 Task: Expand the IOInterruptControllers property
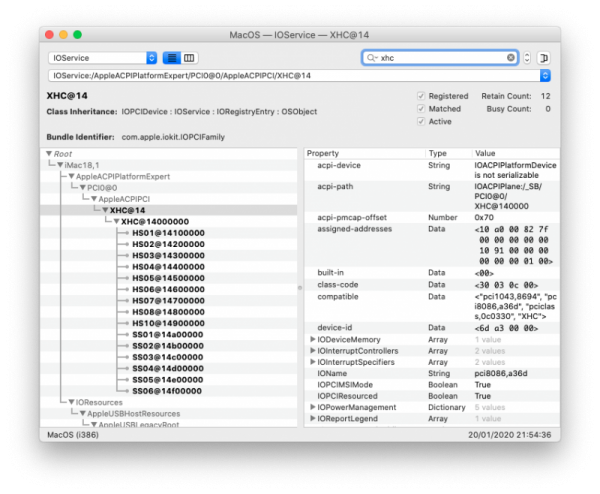[x=312, y=351]
